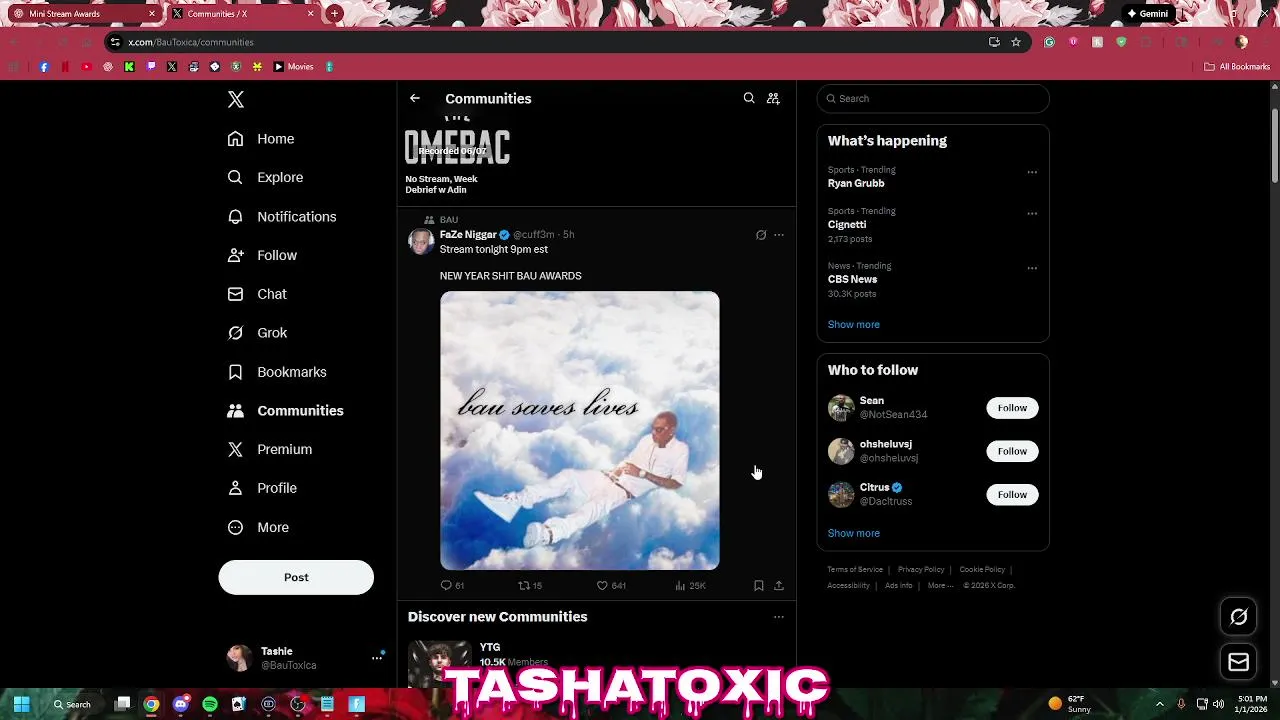Open the BAU community label on the post
1280x720 pixels.
(x=449, y=220)
